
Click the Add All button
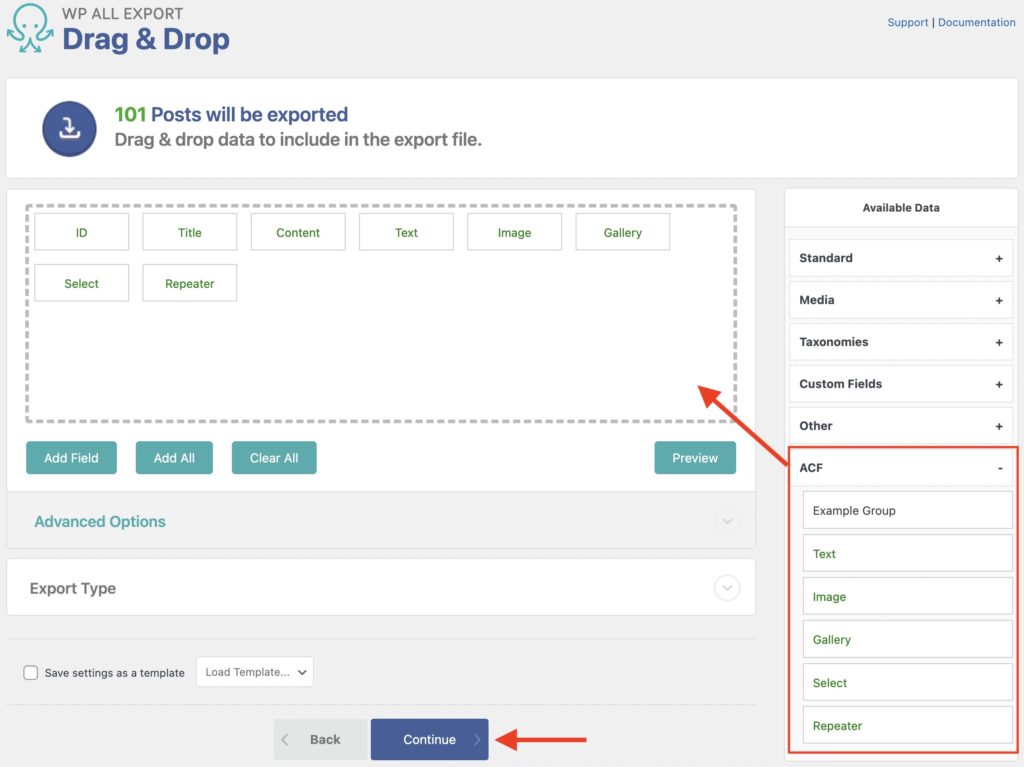pyautogui.click(x=174, y=457)
